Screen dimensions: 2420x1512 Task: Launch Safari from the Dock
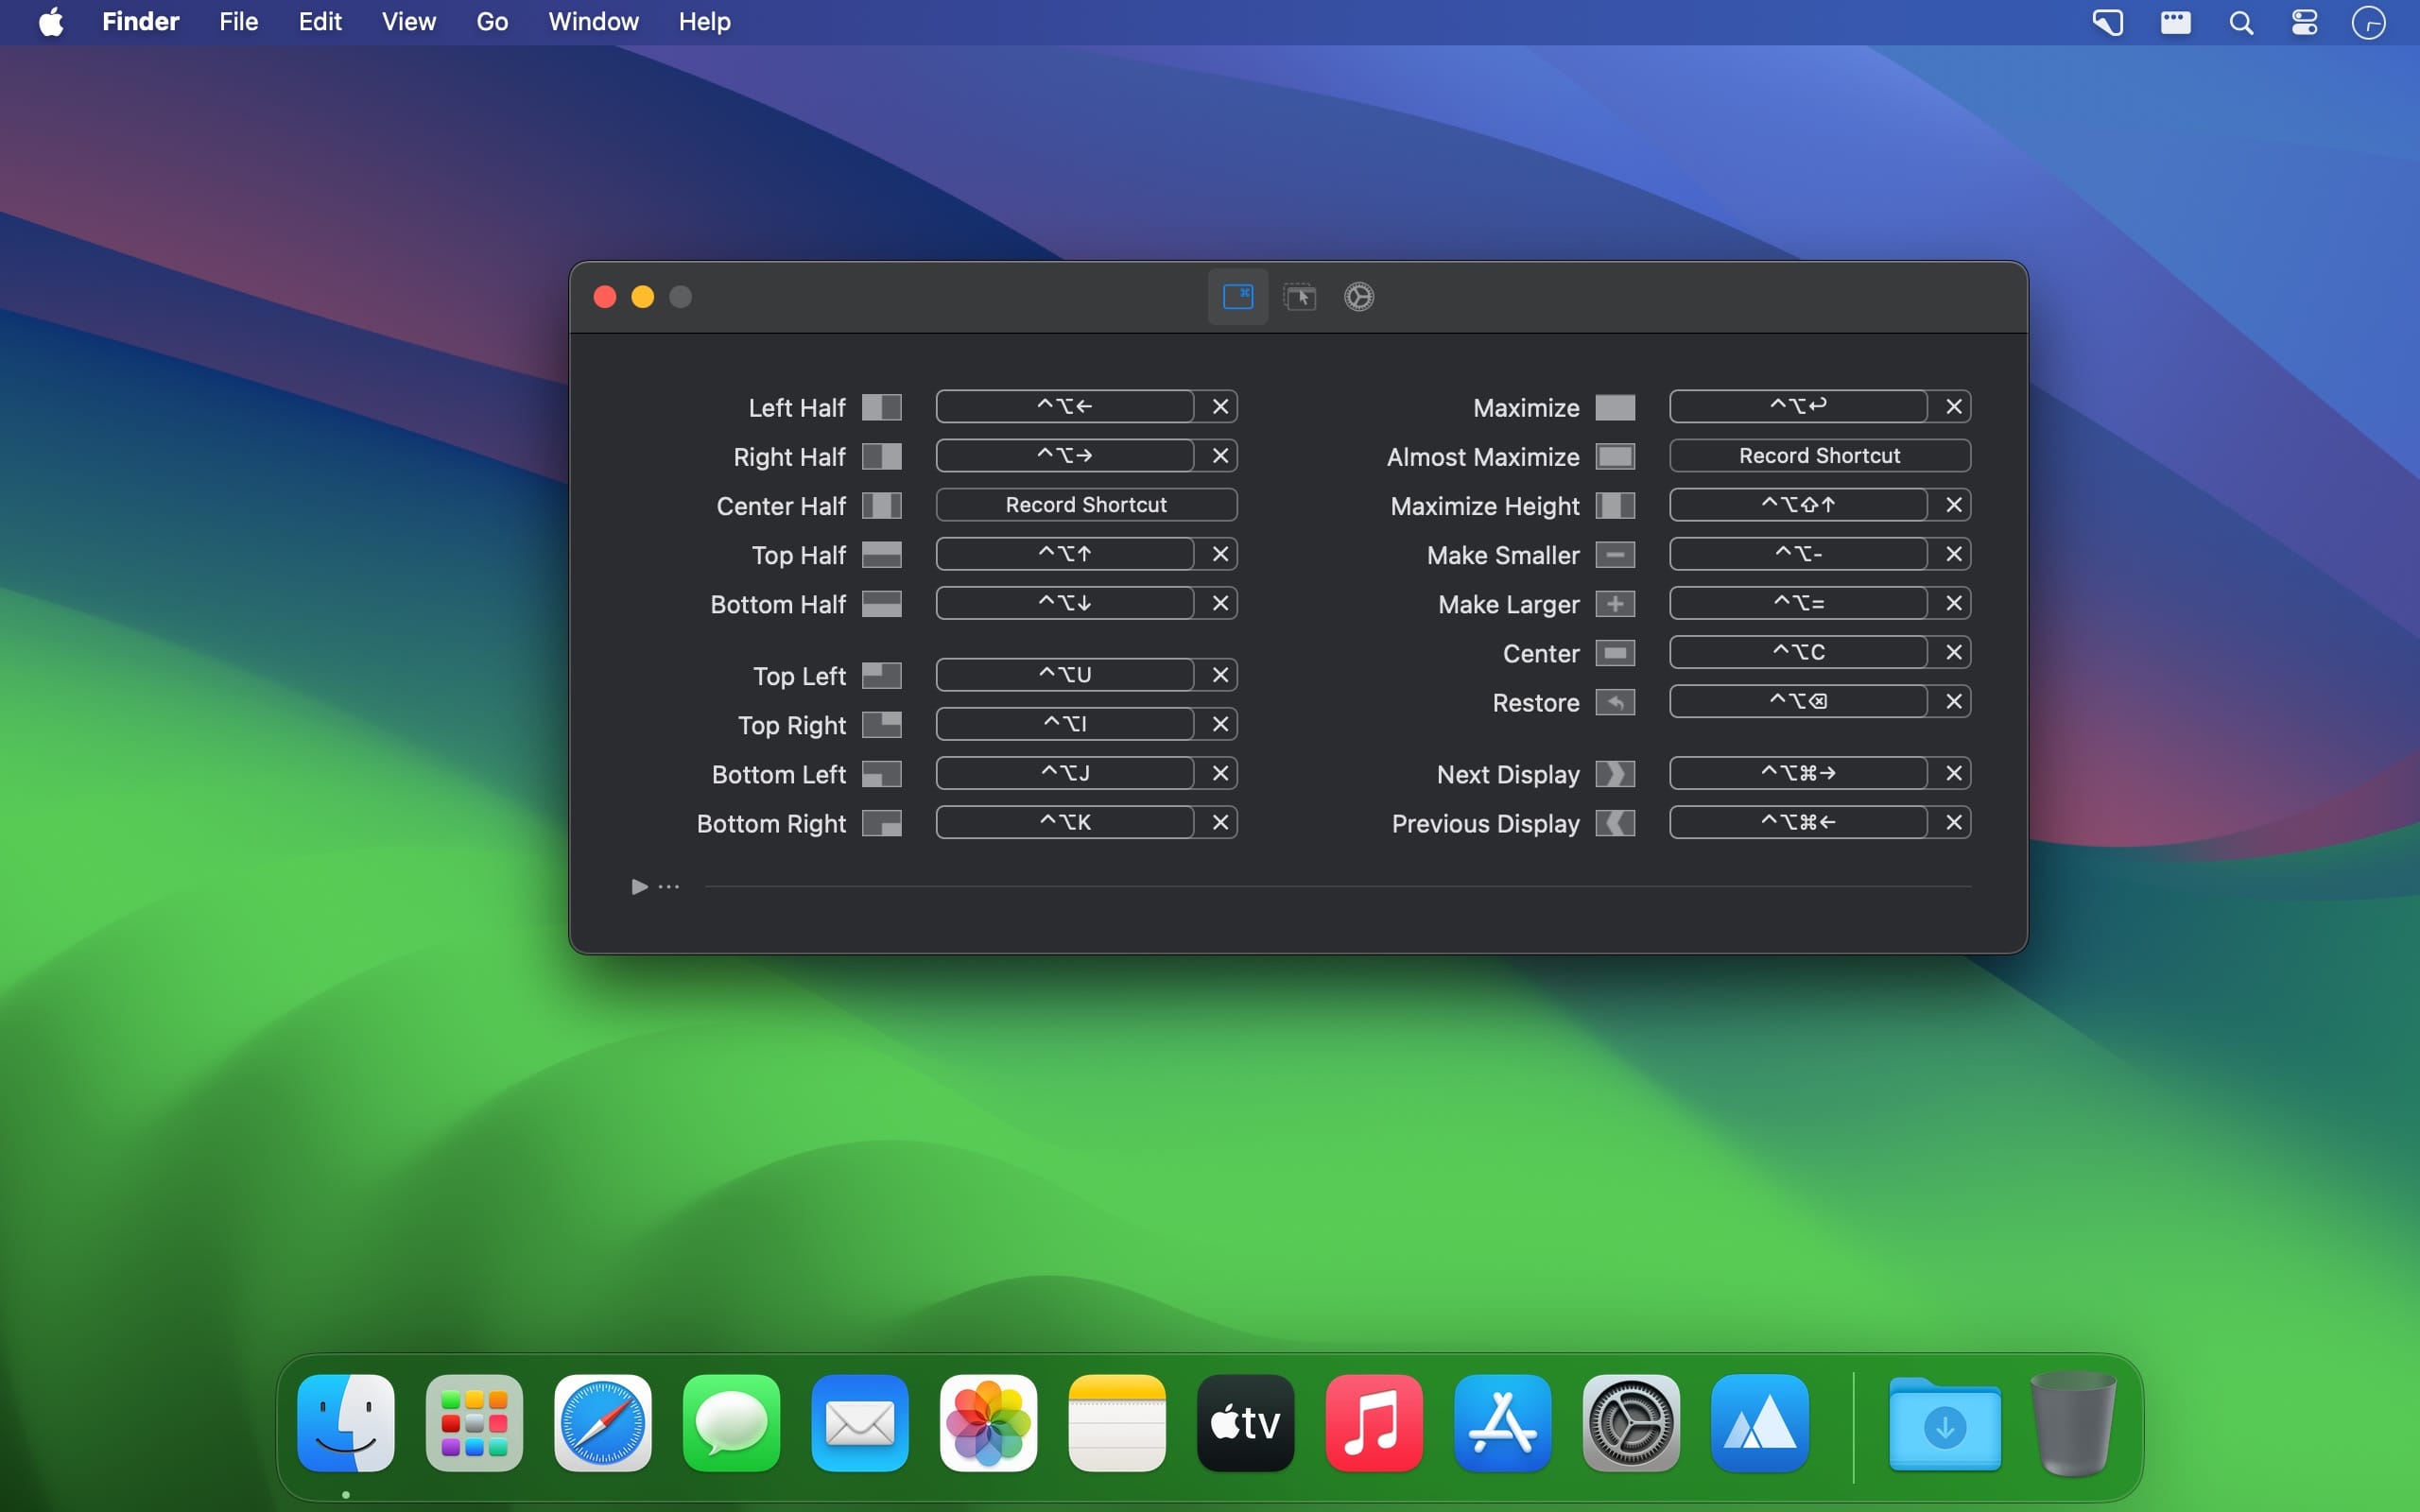pos(603,1423)
